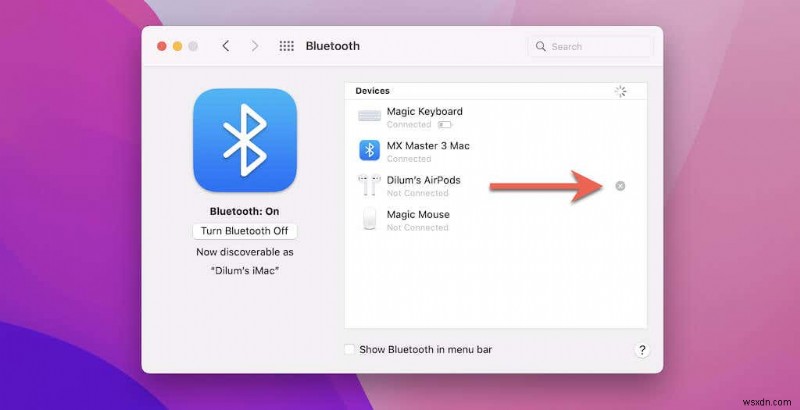The image size is (800, 410).
Task: Click the magnifying glass search icon
Action: coord(540,46)
